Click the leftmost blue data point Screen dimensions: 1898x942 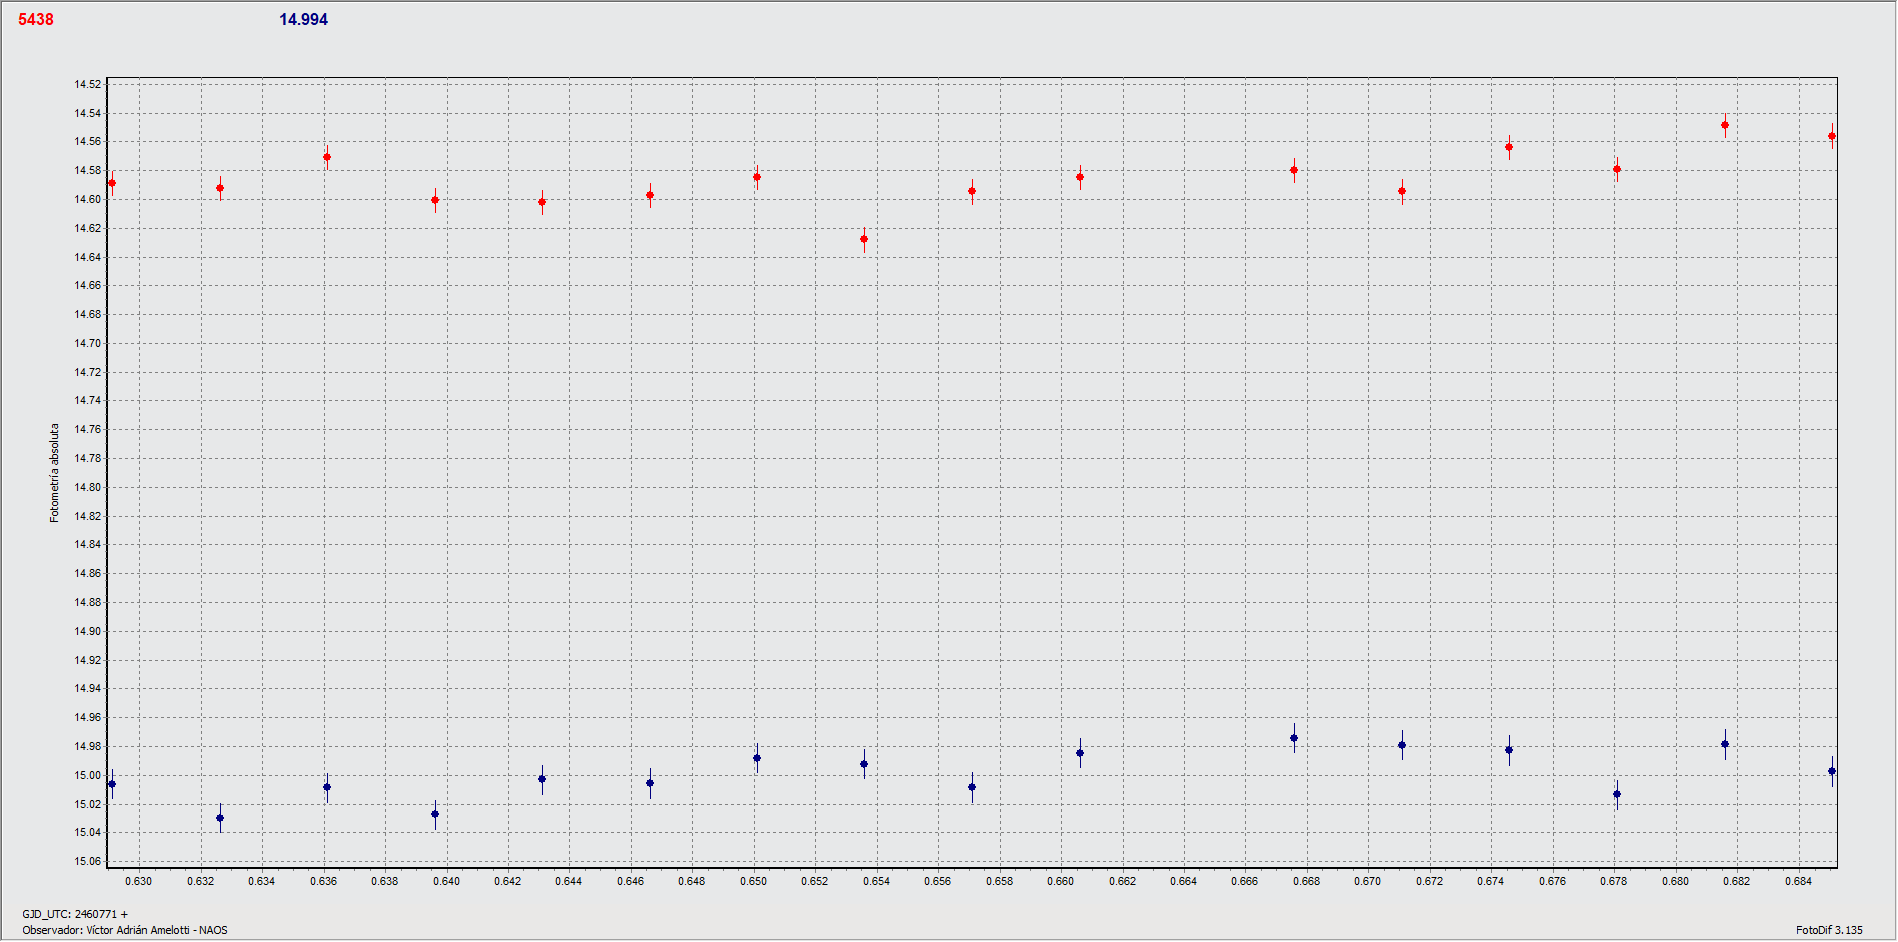coord(112,784)
